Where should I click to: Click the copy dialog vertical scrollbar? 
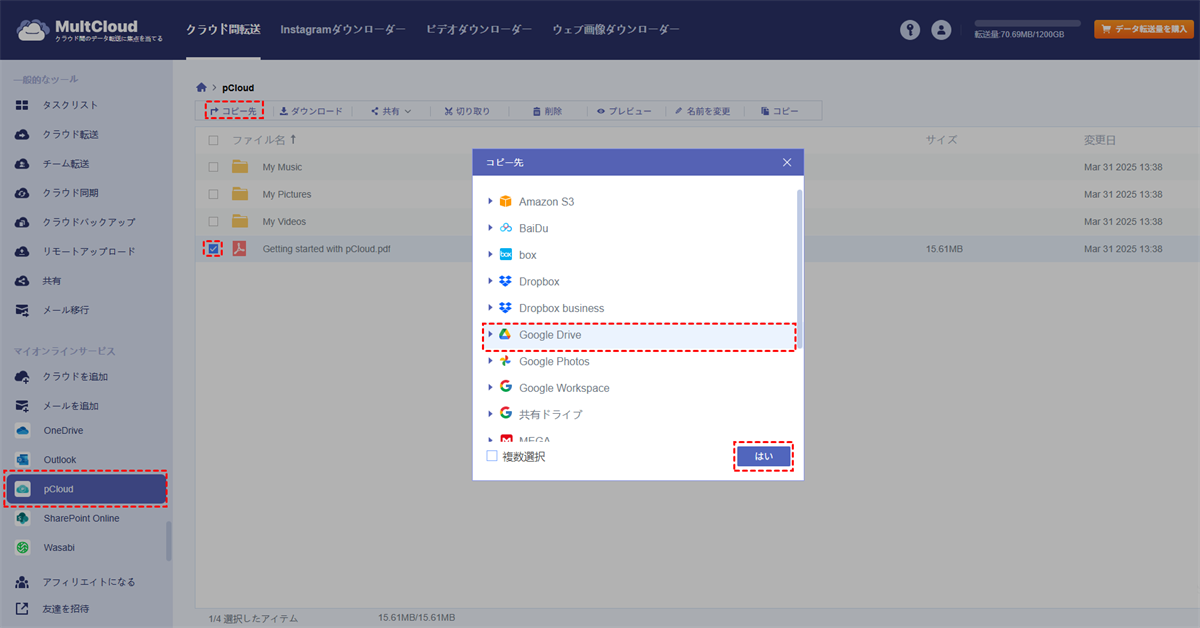pyautogui.click(x=799, y=268)
